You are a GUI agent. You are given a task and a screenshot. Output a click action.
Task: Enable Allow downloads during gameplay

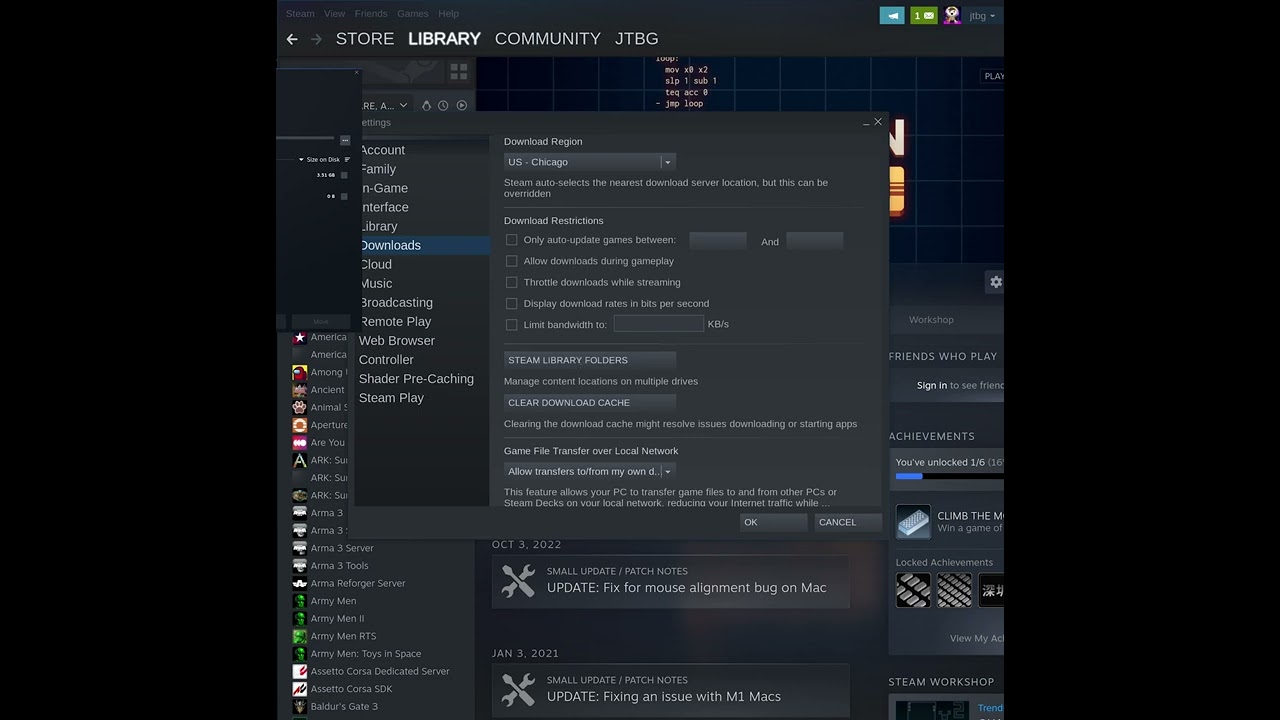tap(511, 261)
